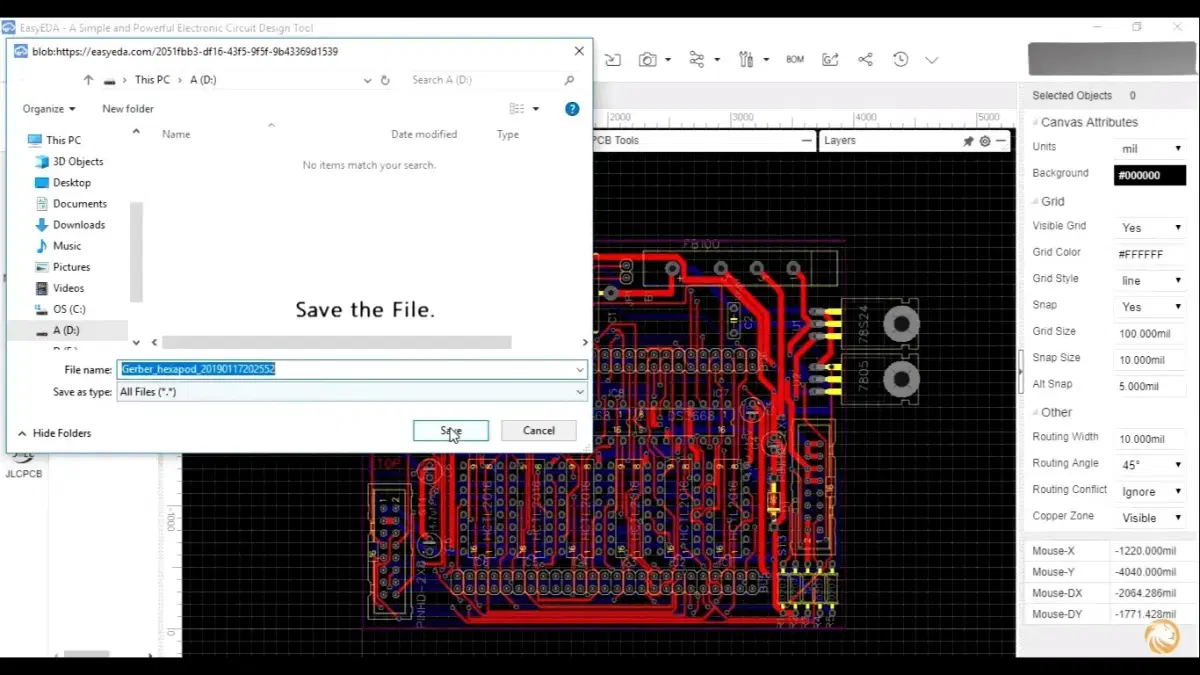Click the tools wrench icon in toolbar
Image resolution: width=1200 pixels, height=675 pixels.
(746, 60)
